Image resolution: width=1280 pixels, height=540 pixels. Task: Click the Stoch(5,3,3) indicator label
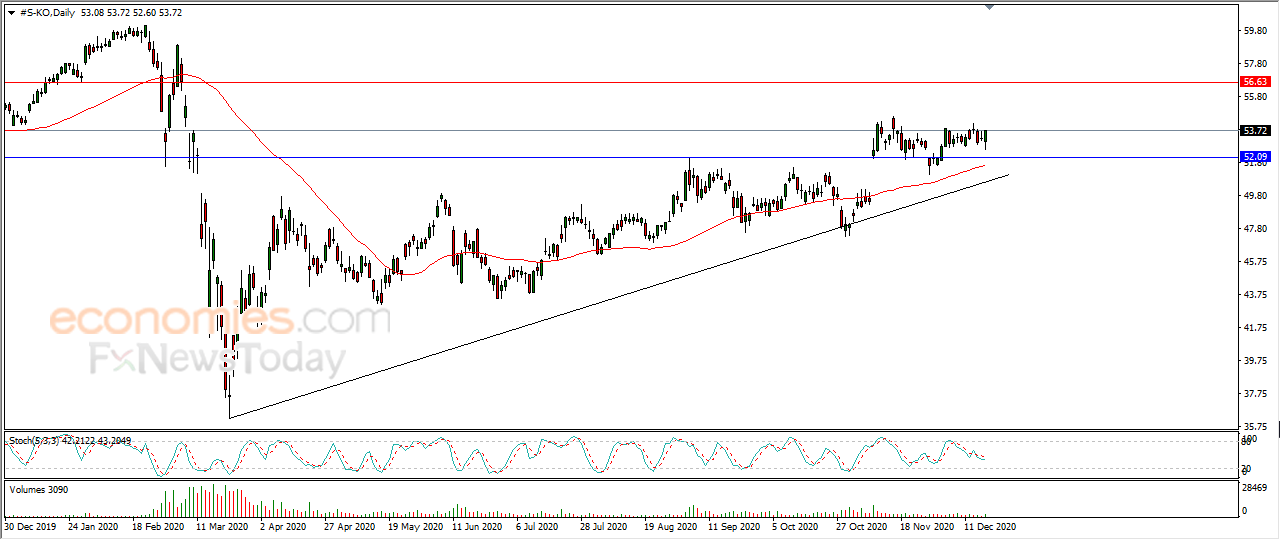(x=39, y=440)
